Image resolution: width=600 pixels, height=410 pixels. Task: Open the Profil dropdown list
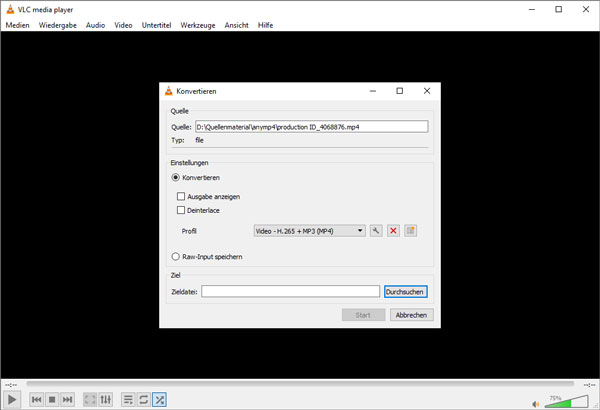pos(309,231)
